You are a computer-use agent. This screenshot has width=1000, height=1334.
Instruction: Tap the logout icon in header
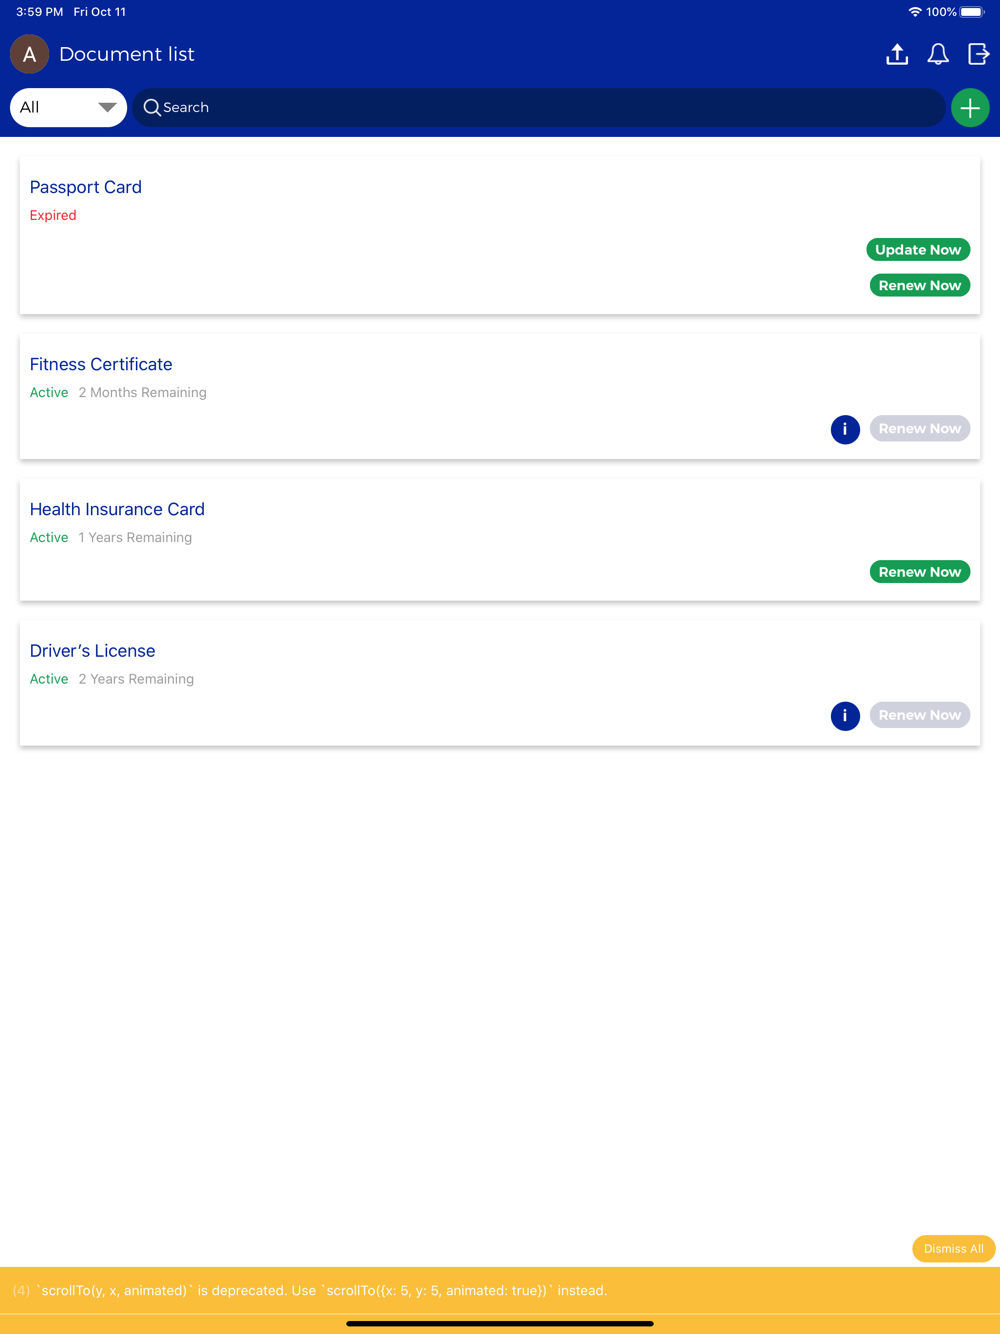[979, 54]
